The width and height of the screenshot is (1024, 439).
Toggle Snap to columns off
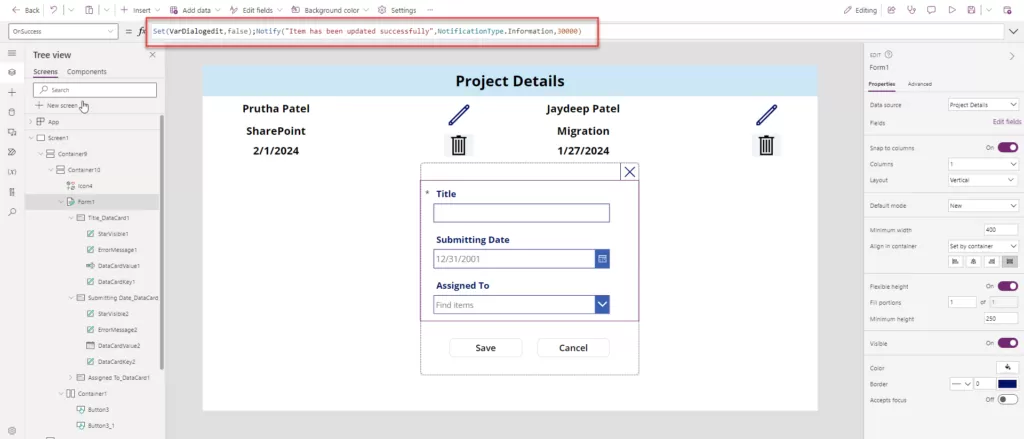click(1007, 147)
